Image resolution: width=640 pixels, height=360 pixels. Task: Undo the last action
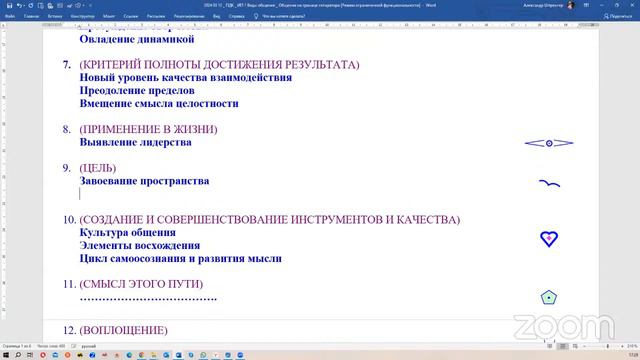coord(19,6)
